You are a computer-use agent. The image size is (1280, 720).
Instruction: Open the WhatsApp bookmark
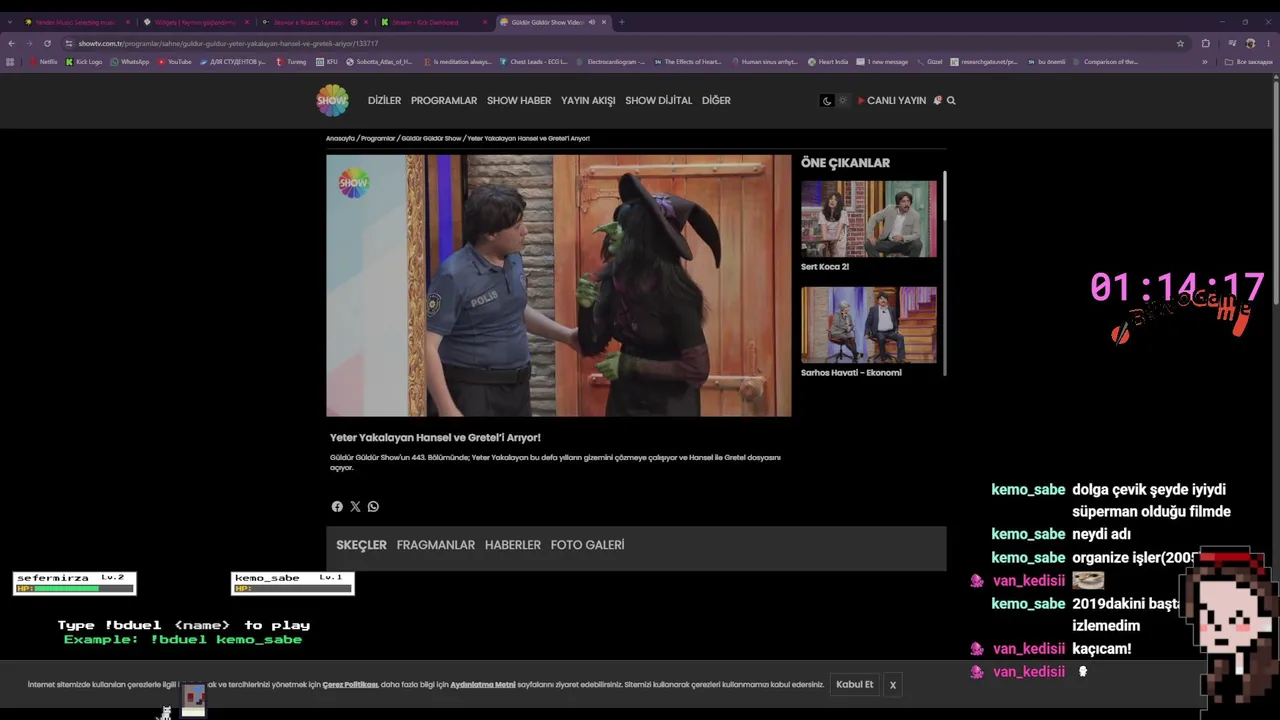[x=130, y=62]
